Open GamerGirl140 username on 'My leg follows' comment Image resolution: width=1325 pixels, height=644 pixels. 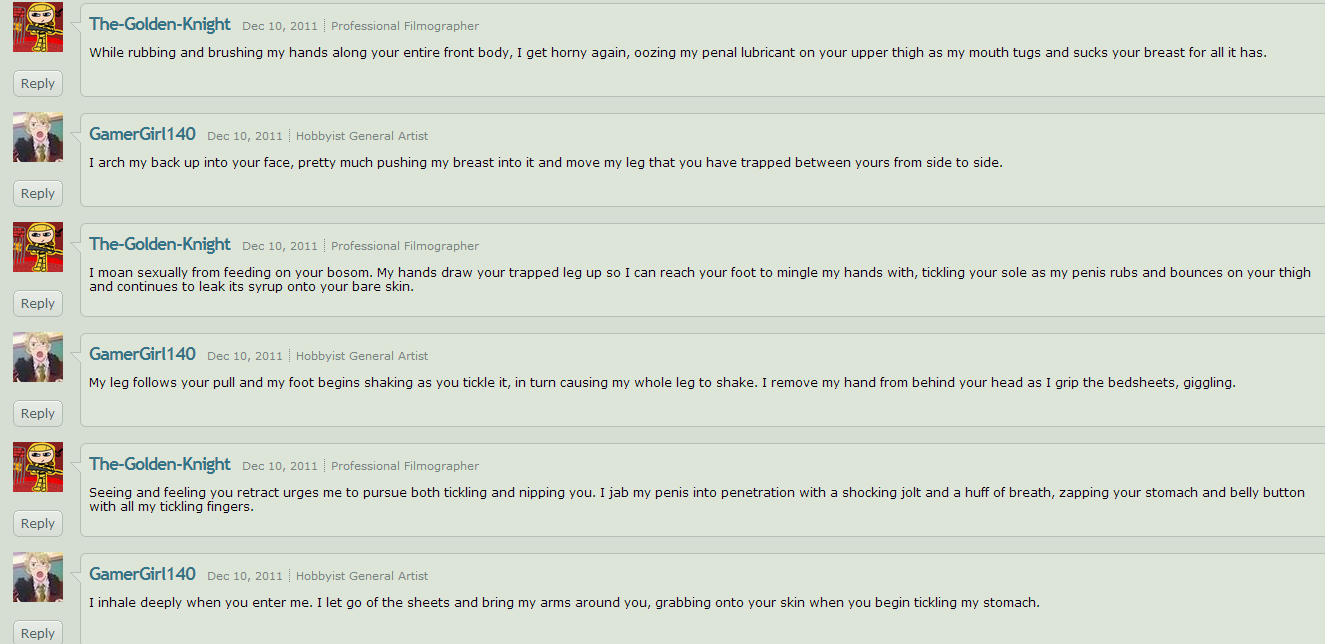point(142,354)
